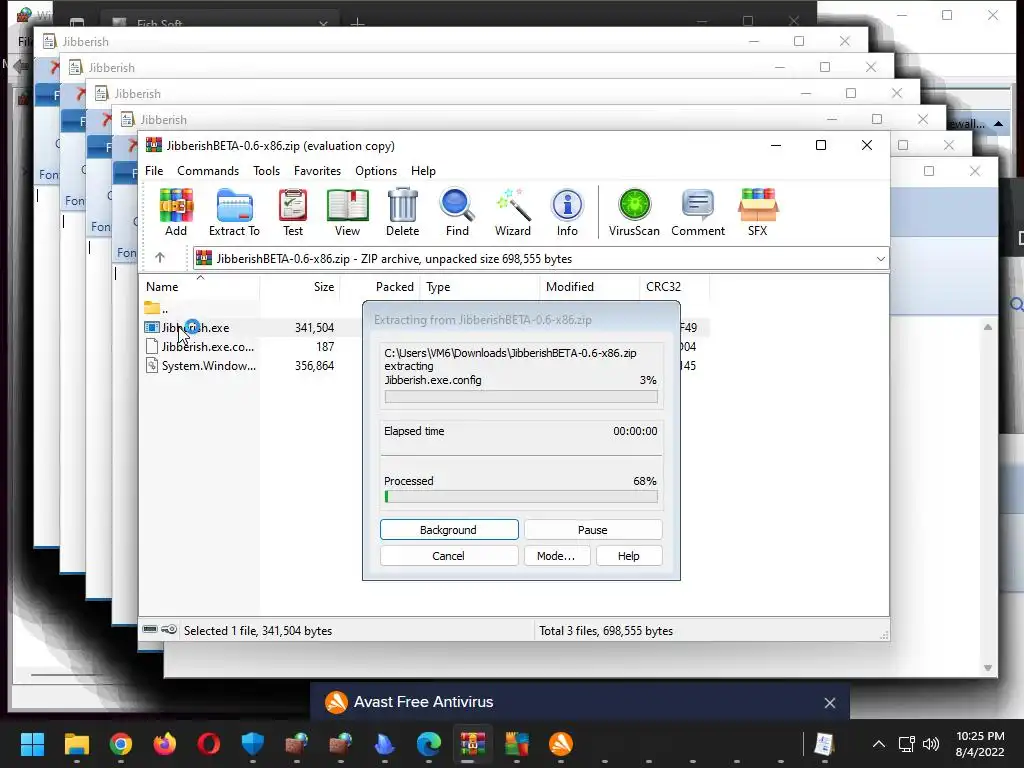The height and width of the screenshot is (768, 1024).
Task: Launch Firefox from the taskbar
Action: coord(165,744)
